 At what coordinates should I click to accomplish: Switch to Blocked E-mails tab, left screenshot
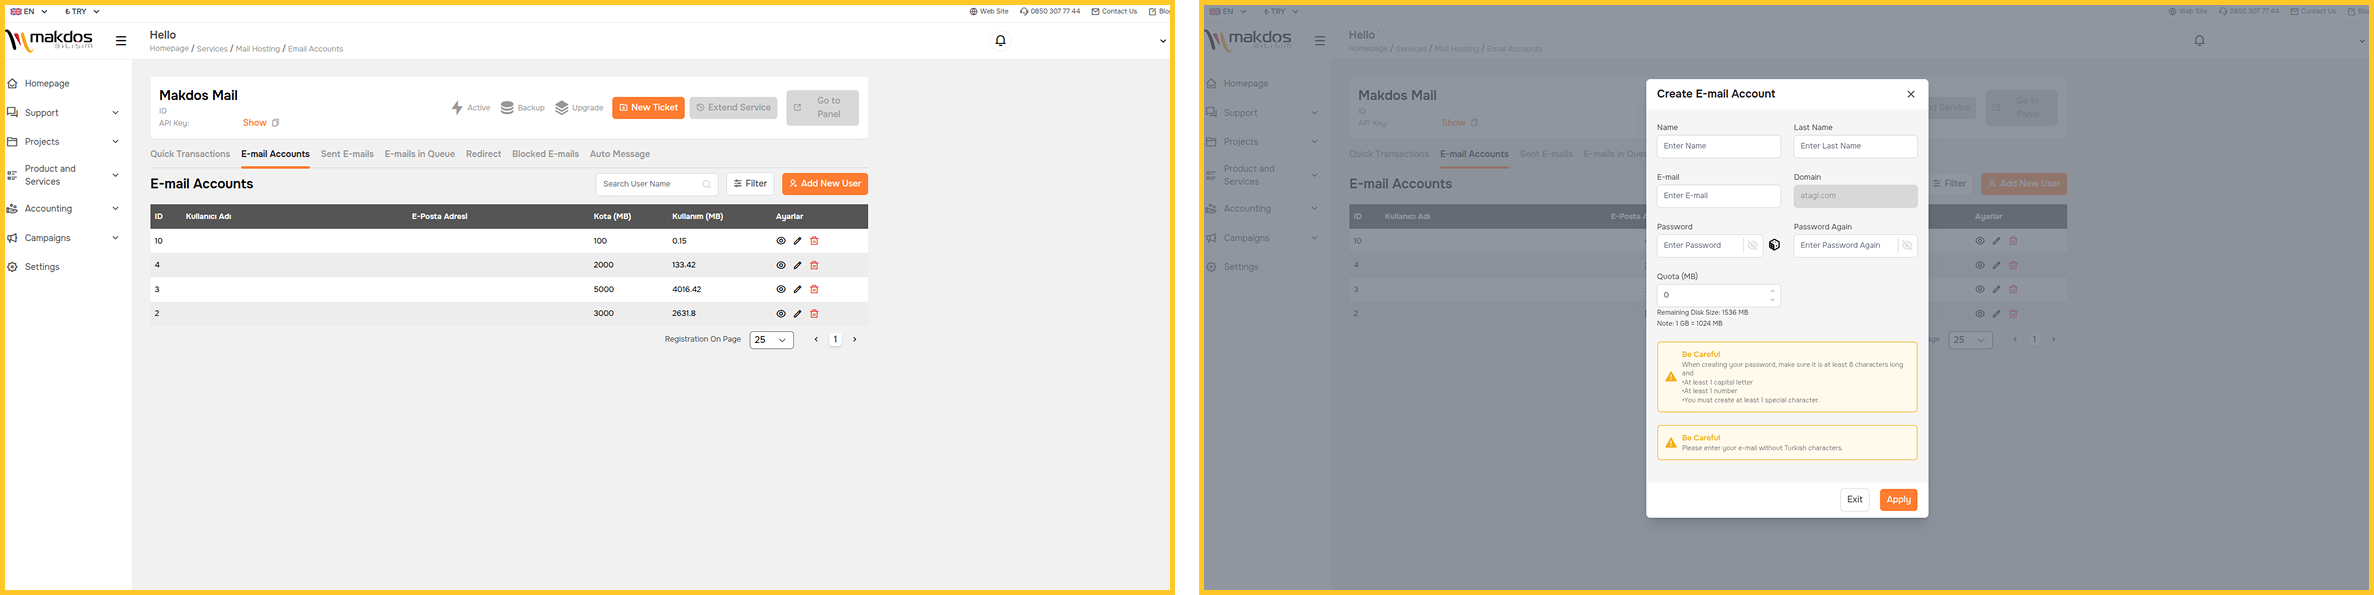pos(545,154)
